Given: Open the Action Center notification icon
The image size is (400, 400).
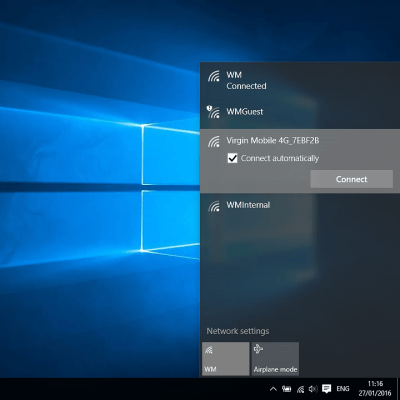Looking at the screenshot, I should (x=326, y=389).
